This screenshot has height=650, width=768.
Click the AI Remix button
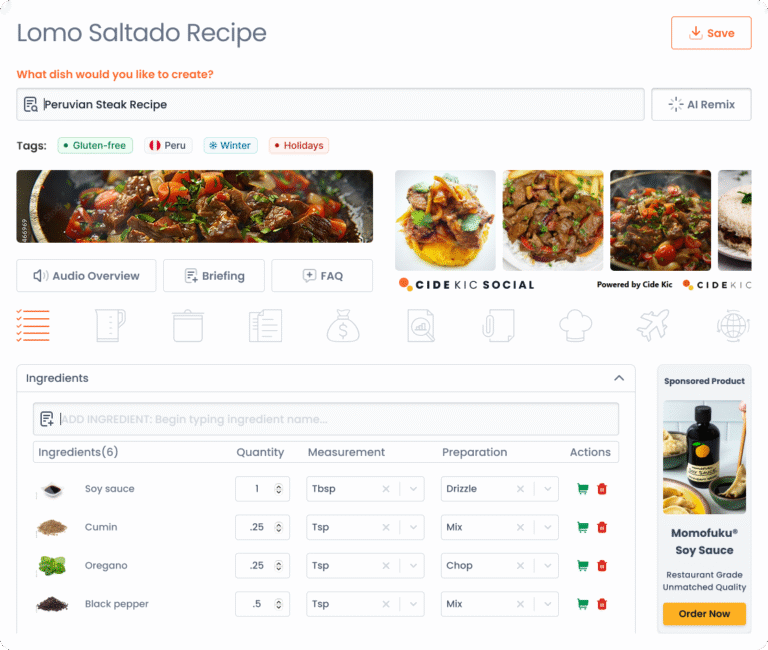point(701,104)
